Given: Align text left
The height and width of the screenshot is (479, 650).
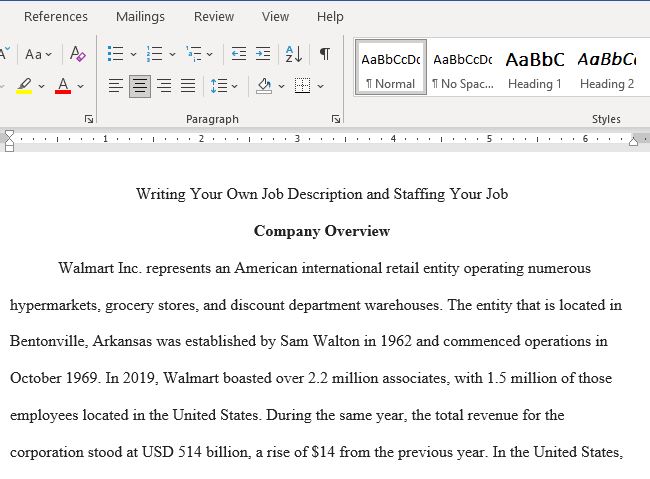Looking at the screenshot, I should (x=116, y=86).
